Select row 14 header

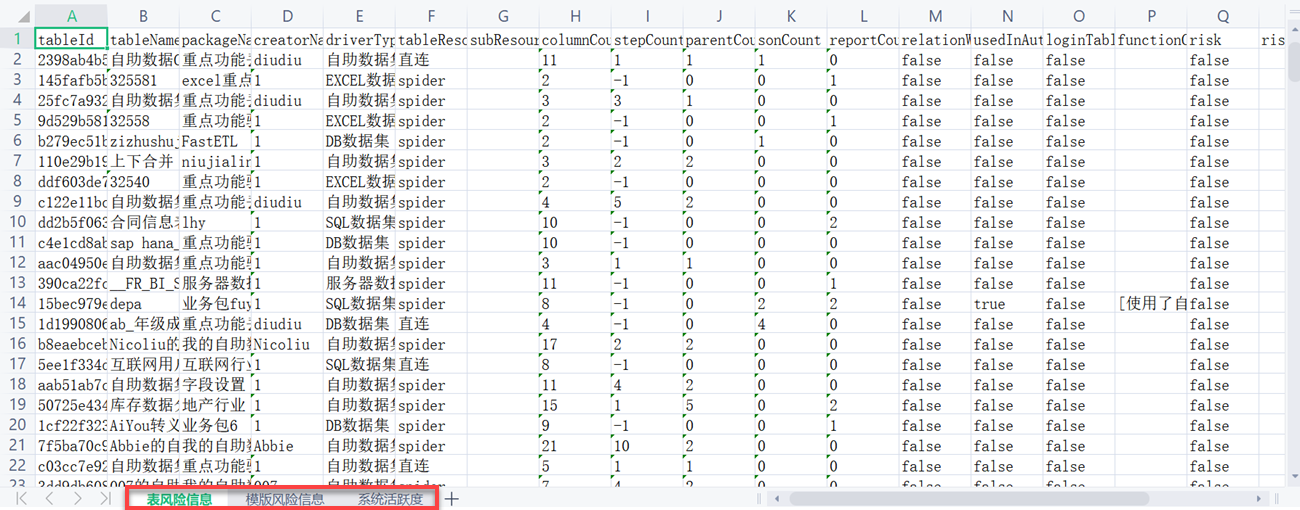pyautogui.click(x=17, y=303)
